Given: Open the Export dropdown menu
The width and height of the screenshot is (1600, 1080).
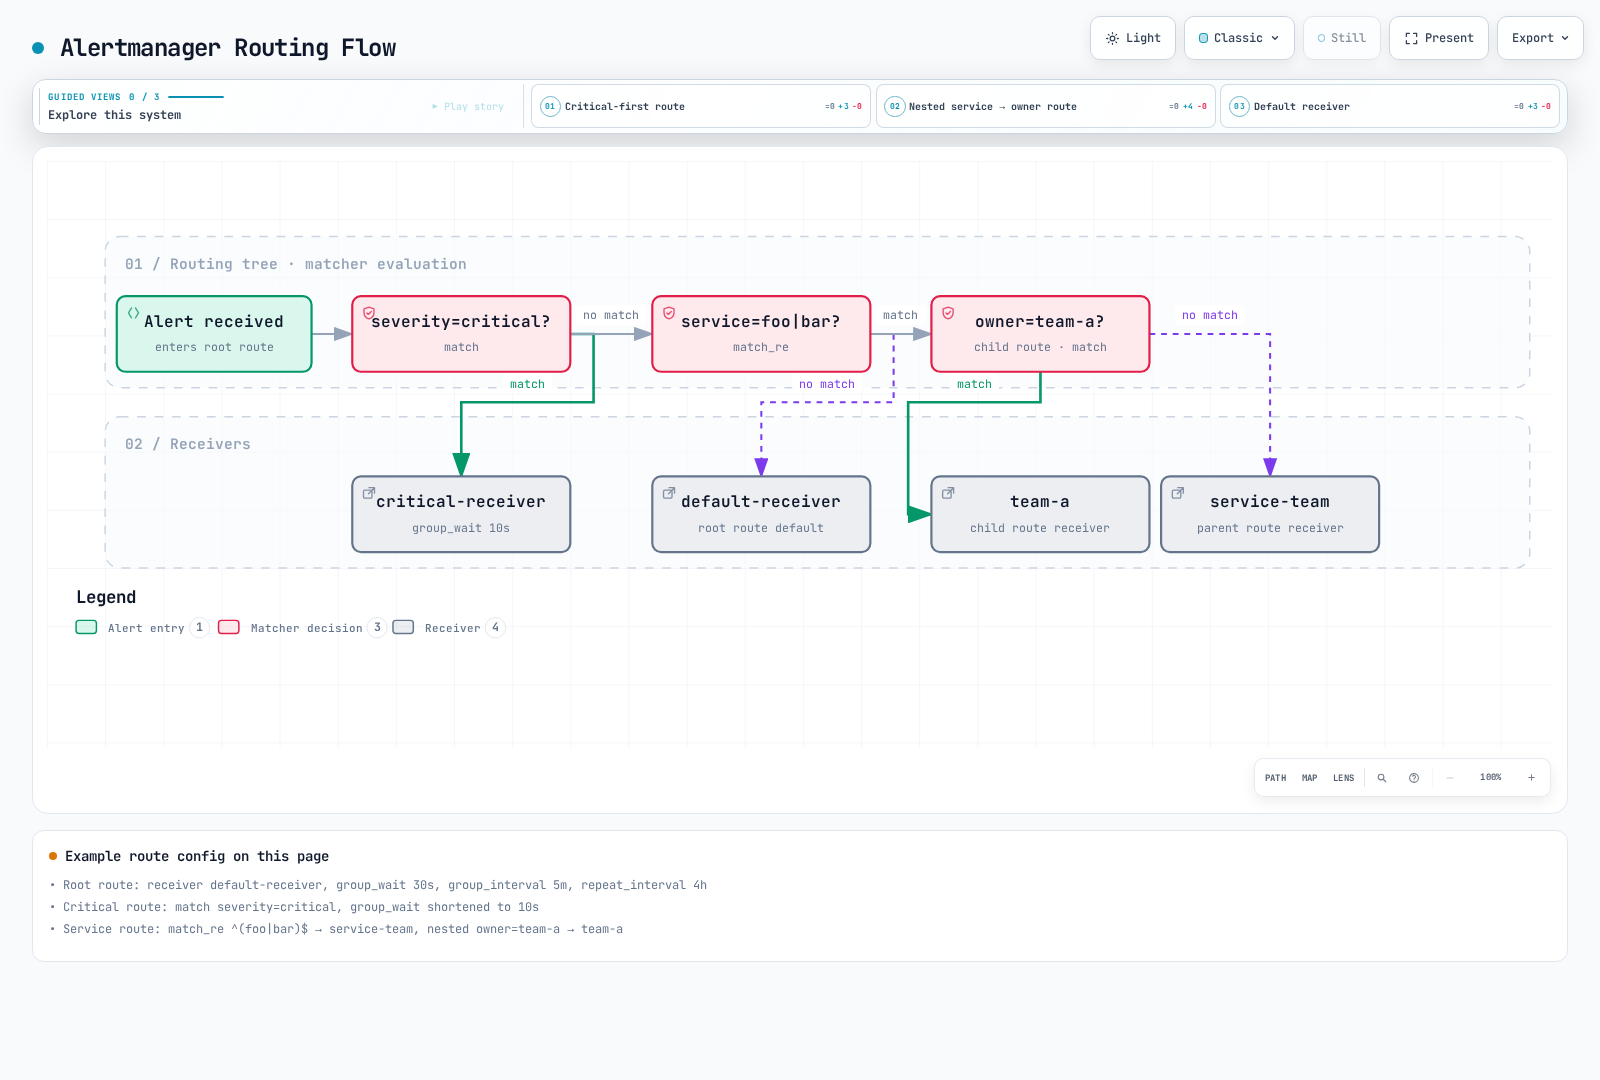Looking at the screenshot, I should pyautogui.click(x=1540, y=38).
